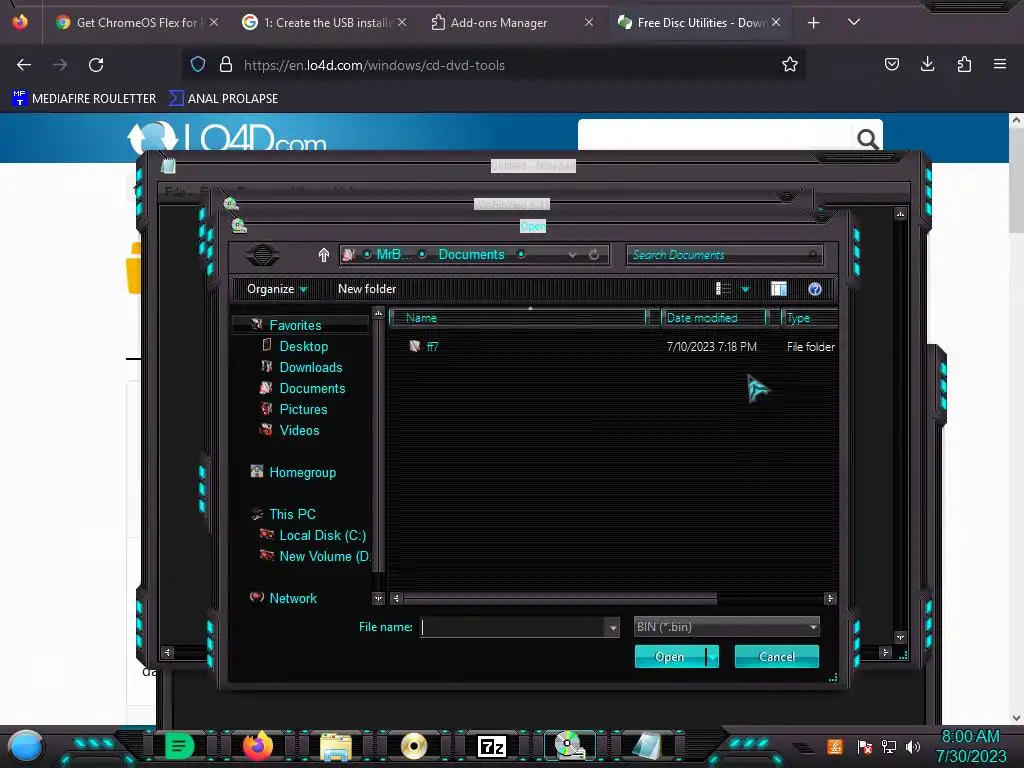
Task: Expand the address bar history dropdown
Action: (572, 255)
